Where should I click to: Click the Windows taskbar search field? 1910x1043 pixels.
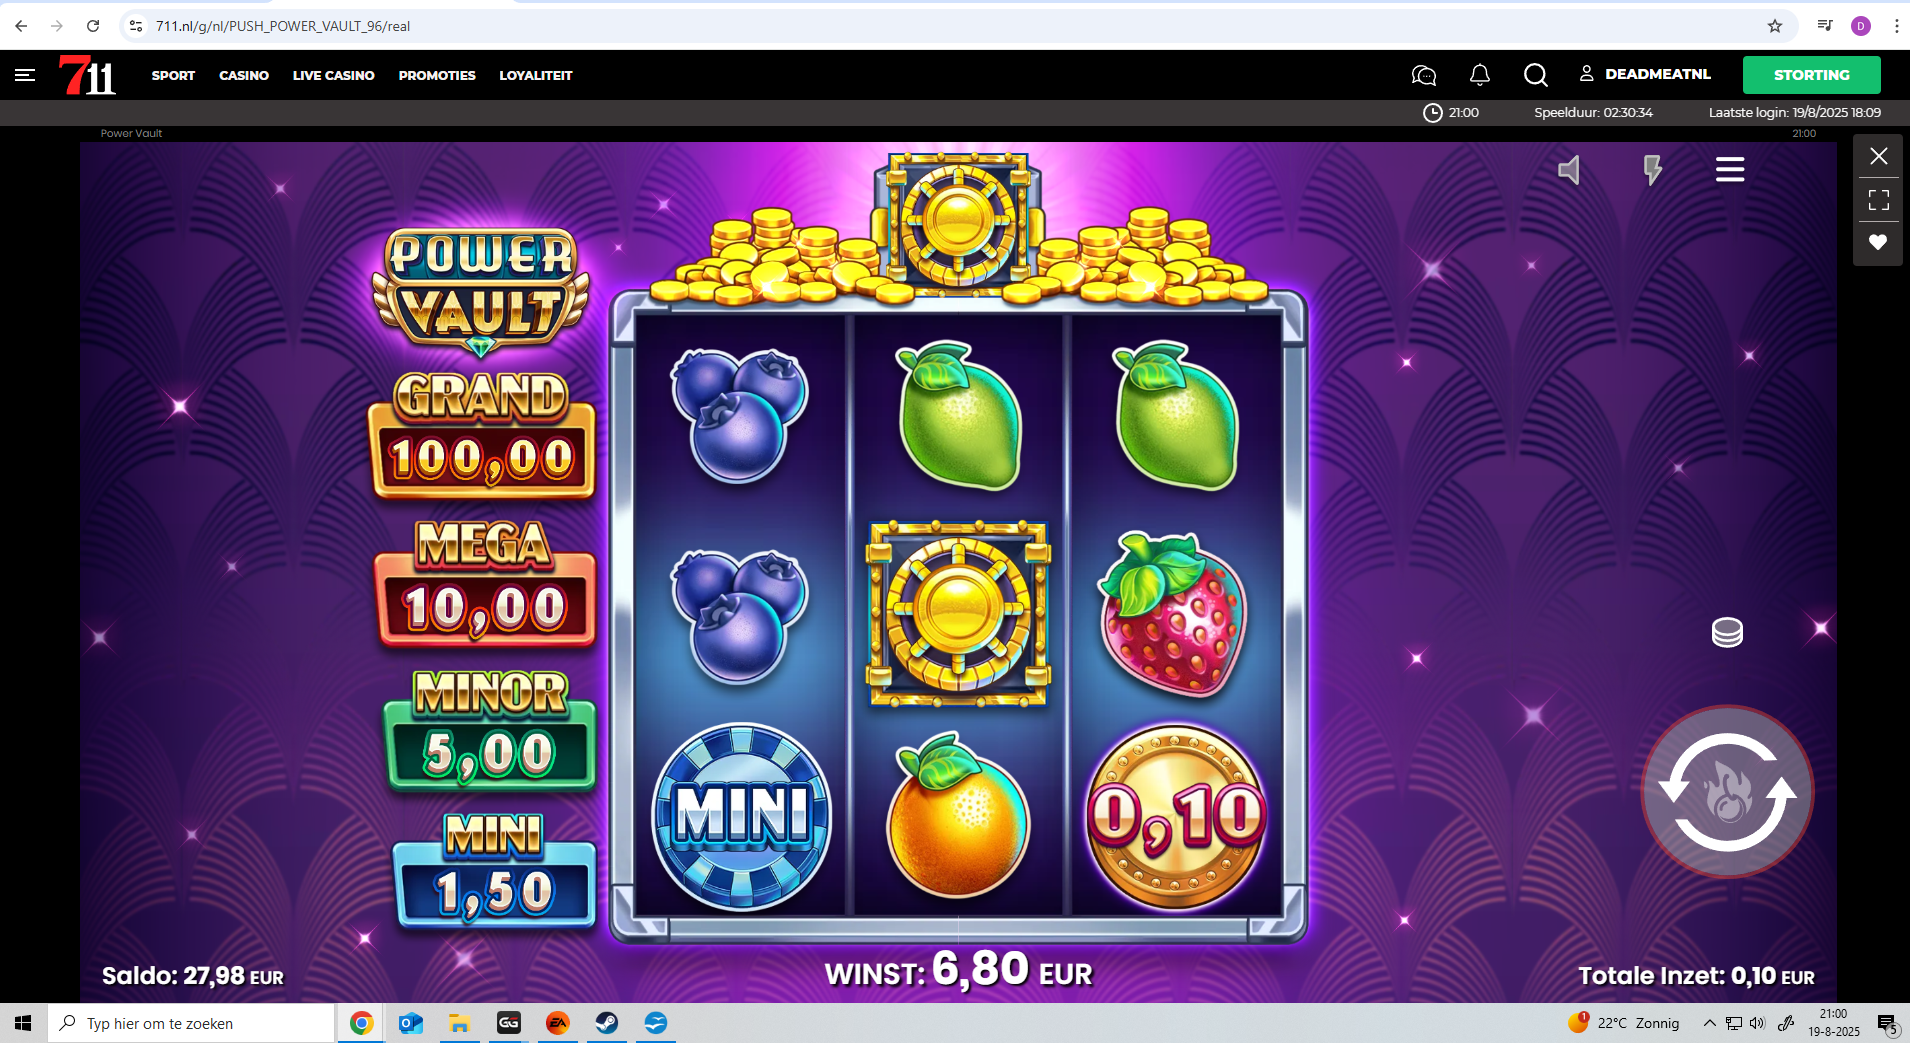pyautogui.click(x=192, y=1023)
